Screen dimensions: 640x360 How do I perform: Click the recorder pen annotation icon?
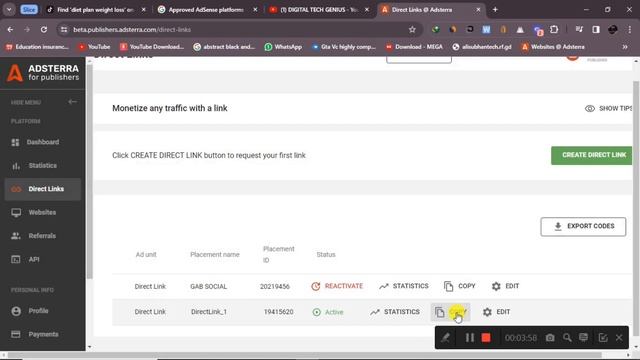tap(446, 338)
